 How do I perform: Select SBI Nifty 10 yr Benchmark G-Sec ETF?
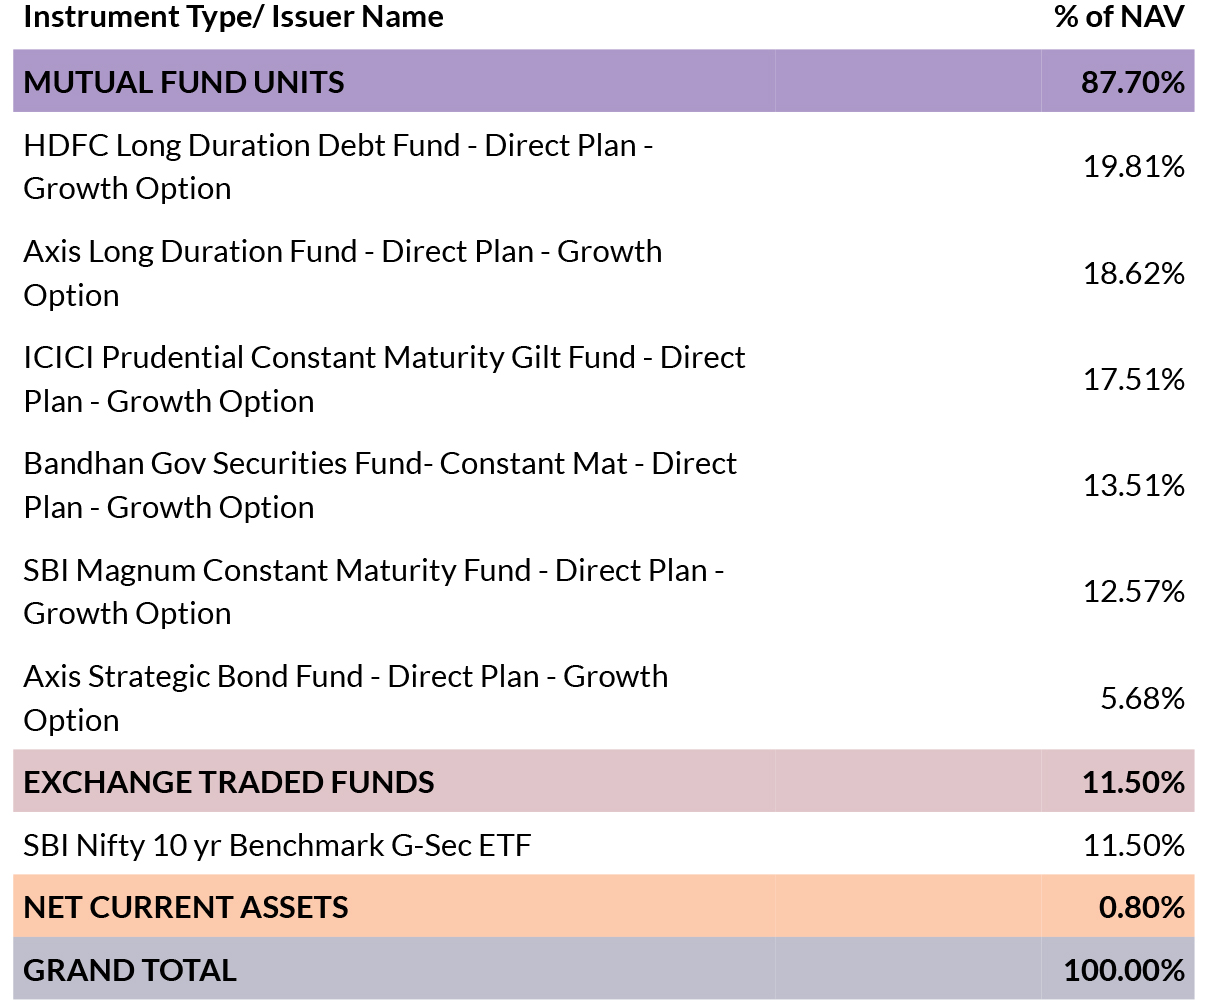point(278,845)
